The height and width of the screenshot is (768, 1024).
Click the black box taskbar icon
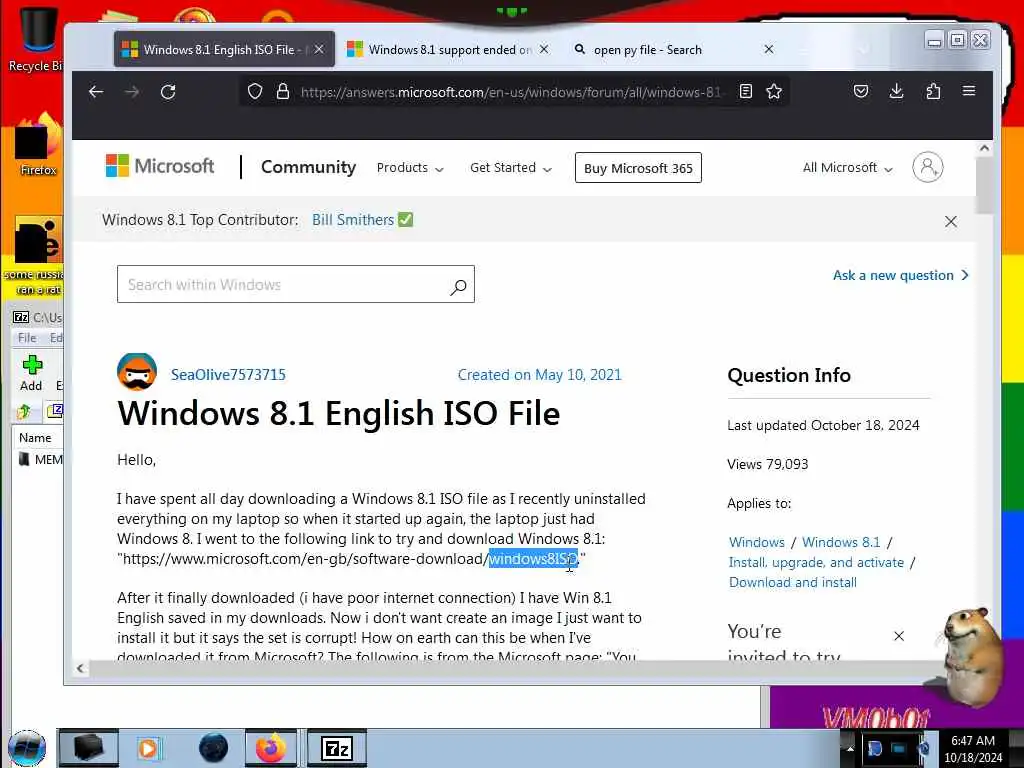pyautogui.click(x=88, y=748)
